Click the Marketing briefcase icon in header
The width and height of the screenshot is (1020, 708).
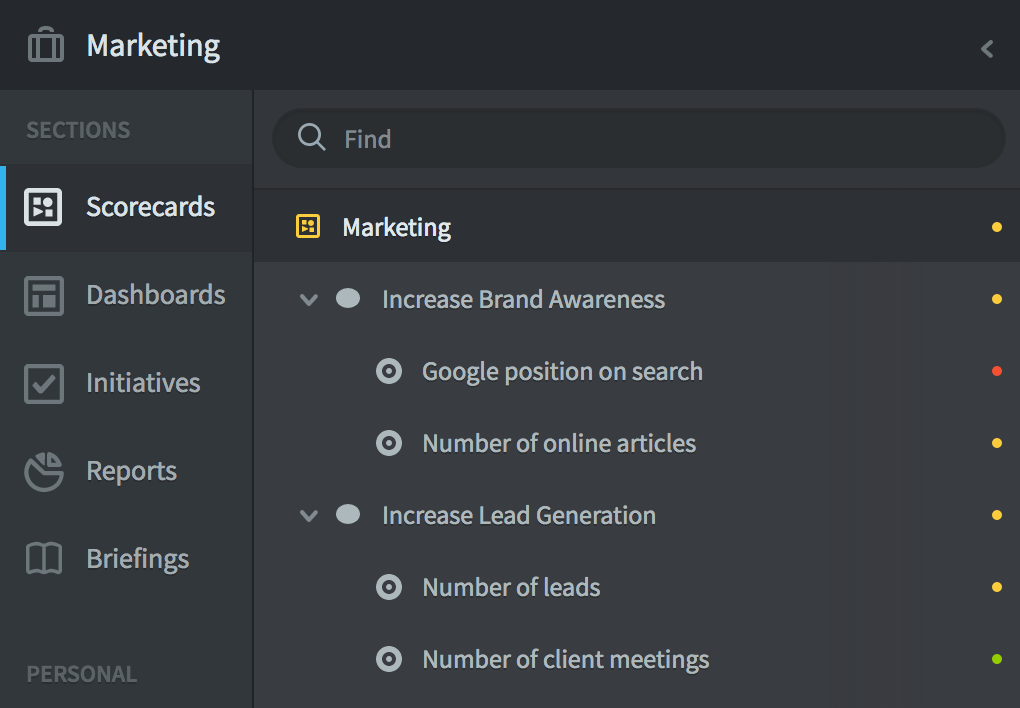point(46,46)
